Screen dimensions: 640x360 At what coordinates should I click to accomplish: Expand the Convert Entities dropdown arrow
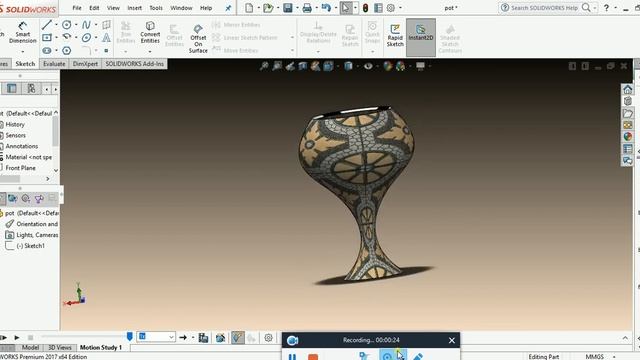tap(150, 51)
